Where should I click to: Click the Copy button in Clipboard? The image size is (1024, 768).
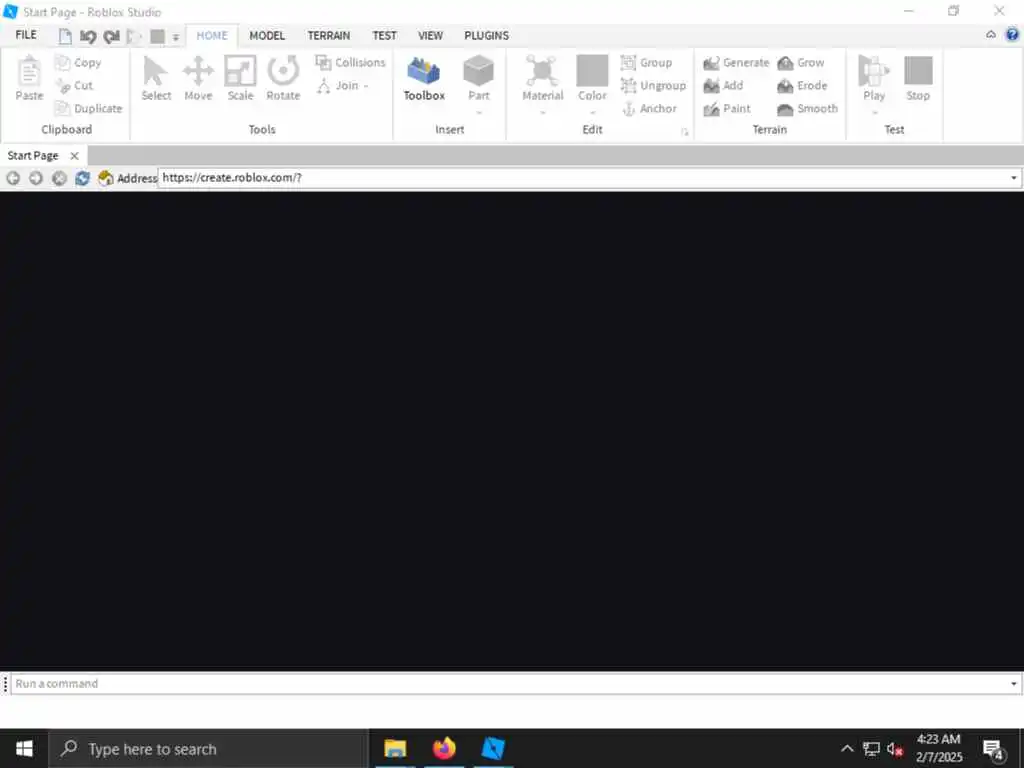click(x=78, y=63)
